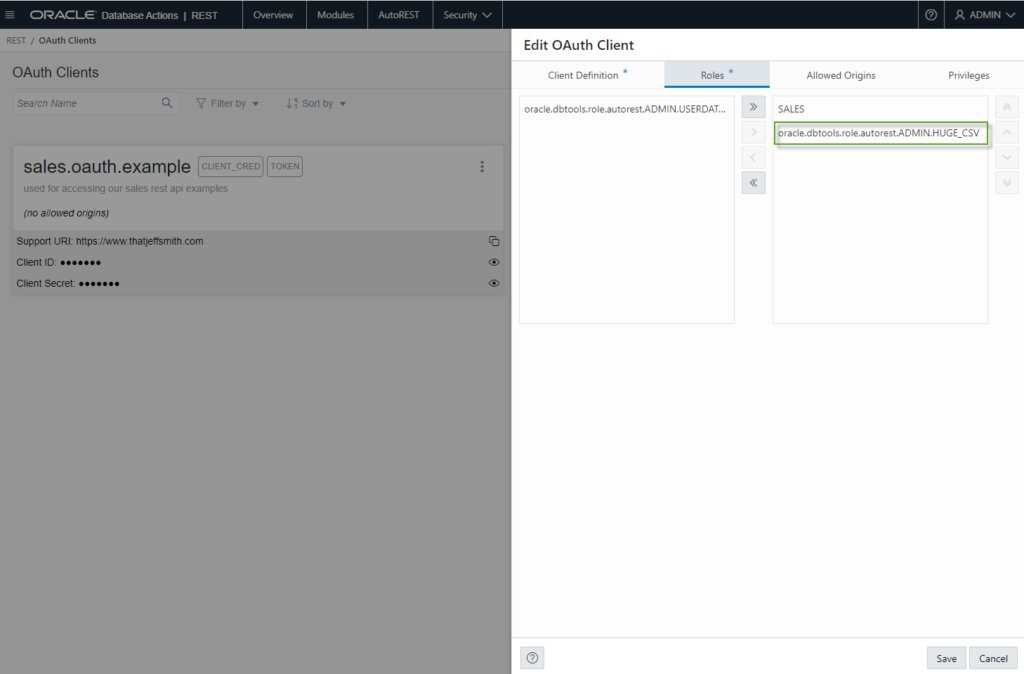This screenshot has height=674, width=1024.
Task: Open the help icon in top bar
Action: click(x=931, y=14)
